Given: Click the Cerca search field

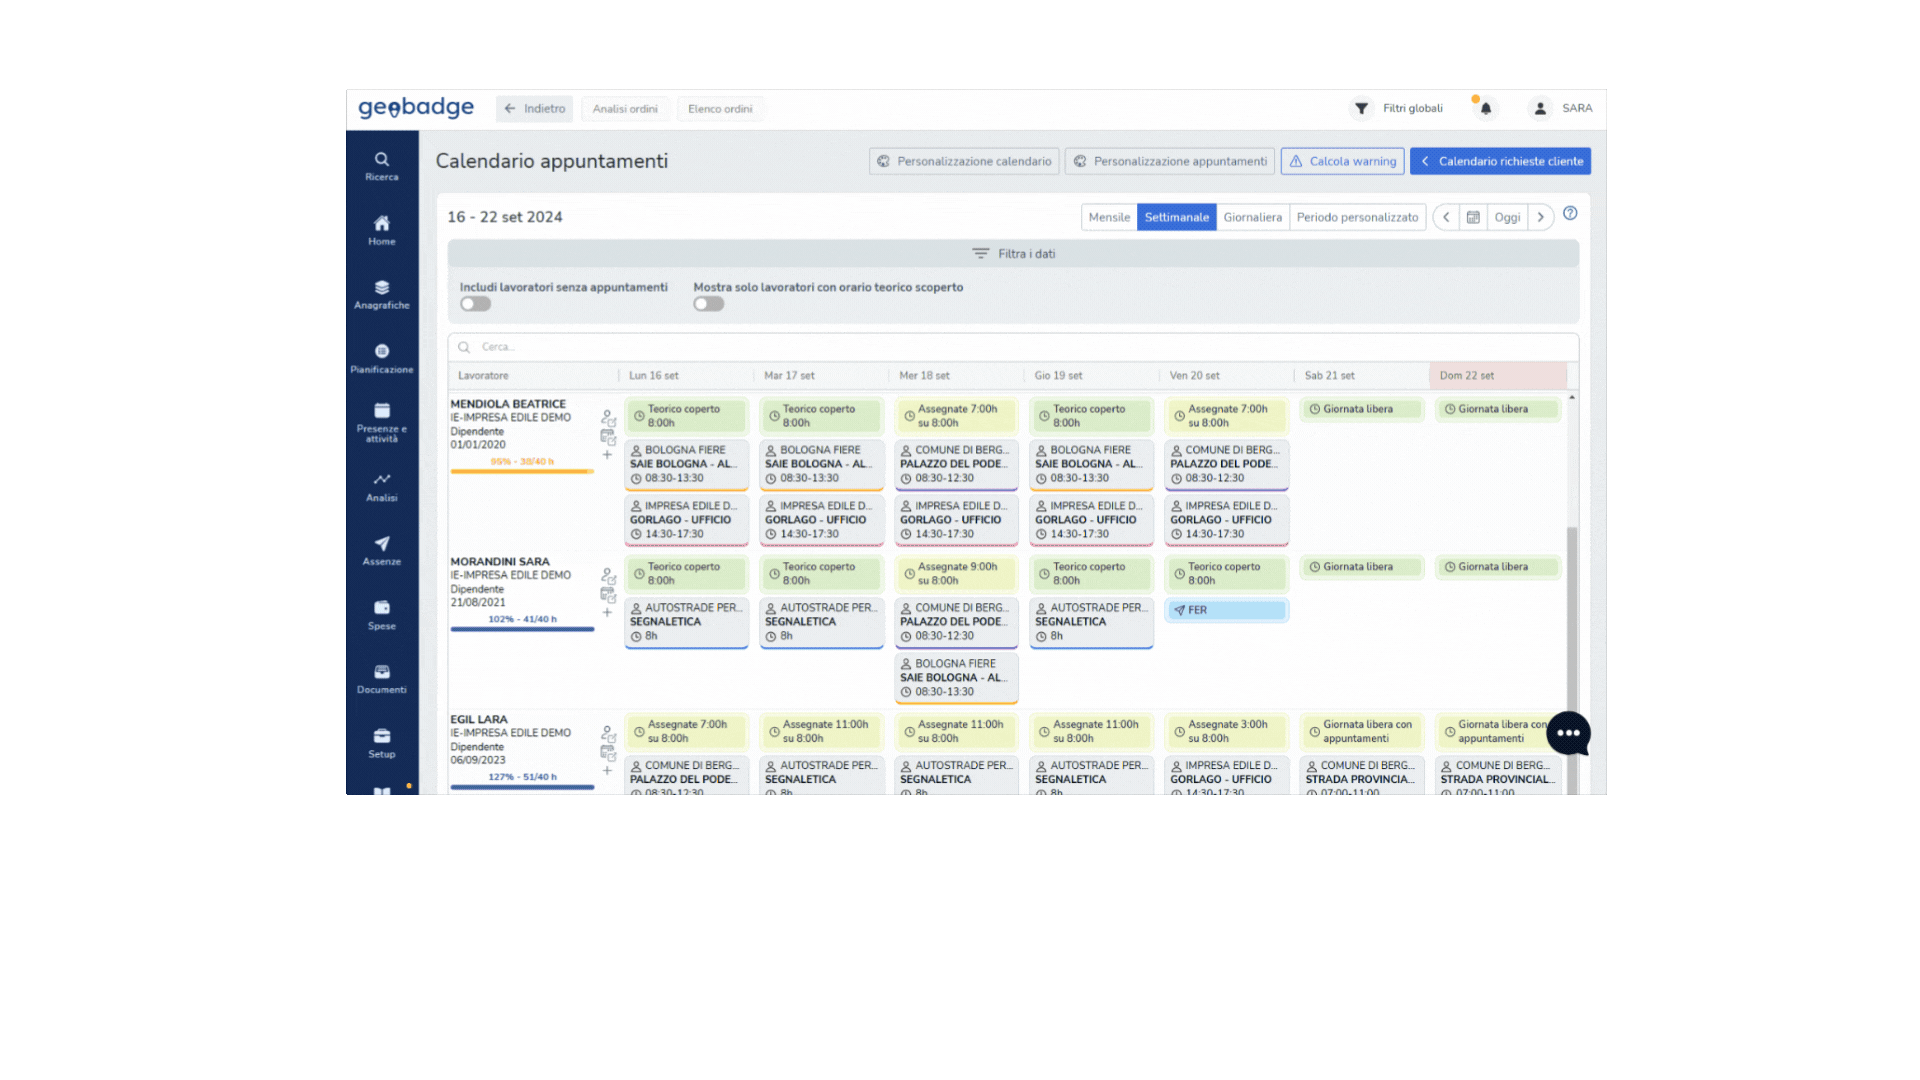Looking at the screenshot, I should pyautogui.click(x=1013, y=347).
